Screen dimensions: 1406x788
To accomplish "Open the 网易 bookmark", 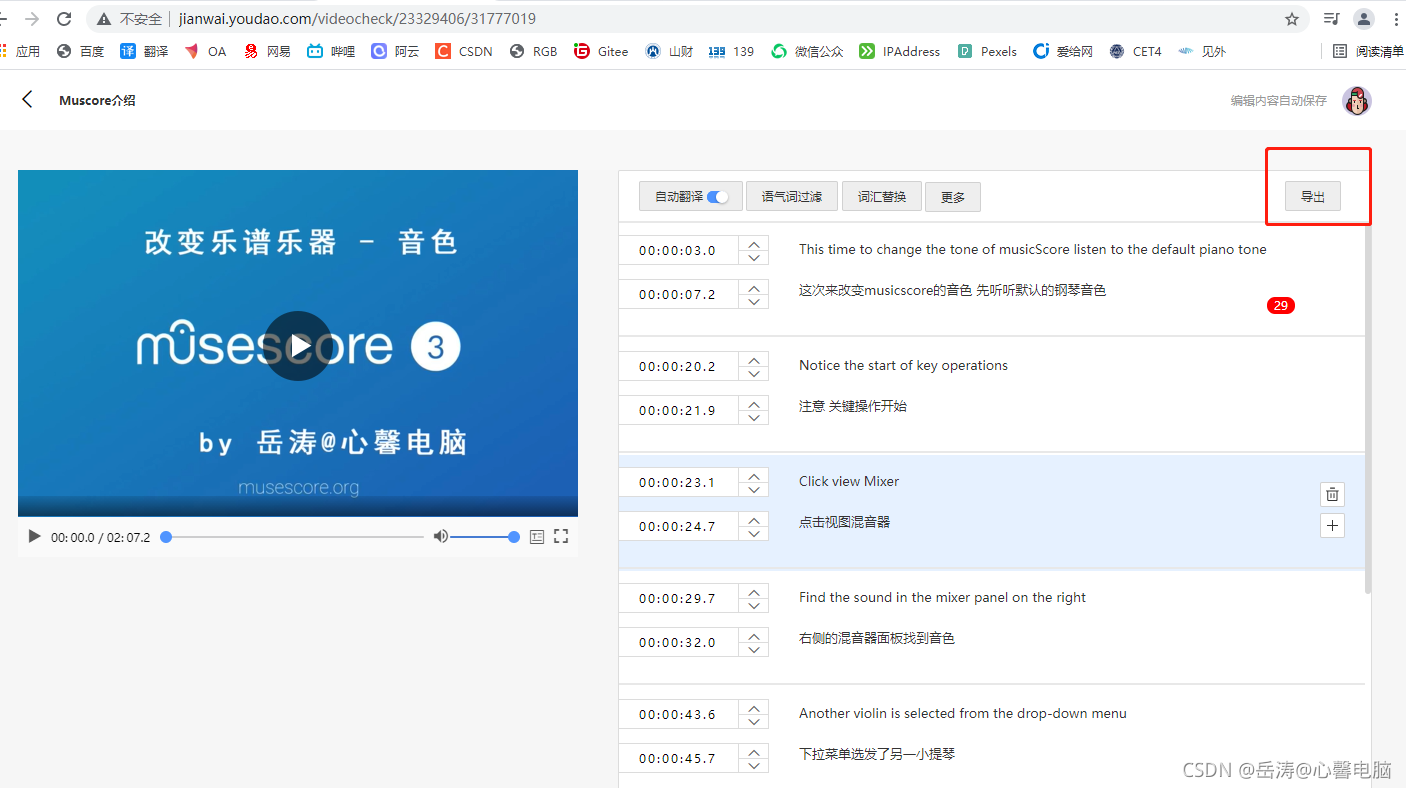I will coord(267,51).
